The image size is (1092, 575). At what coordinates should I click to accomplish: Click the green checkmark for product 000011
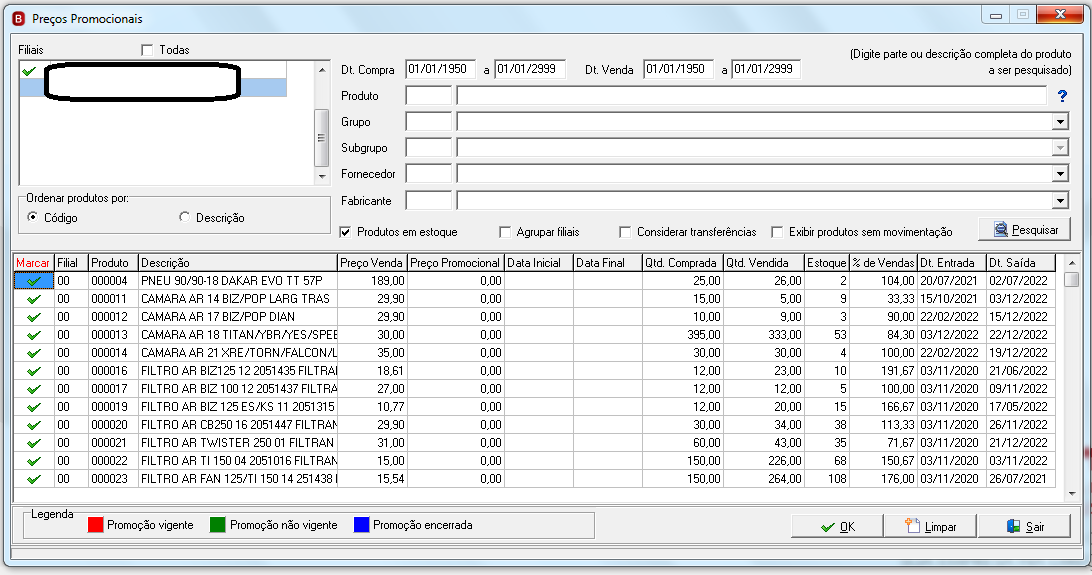pyautogui.click(x=34, y=299)
